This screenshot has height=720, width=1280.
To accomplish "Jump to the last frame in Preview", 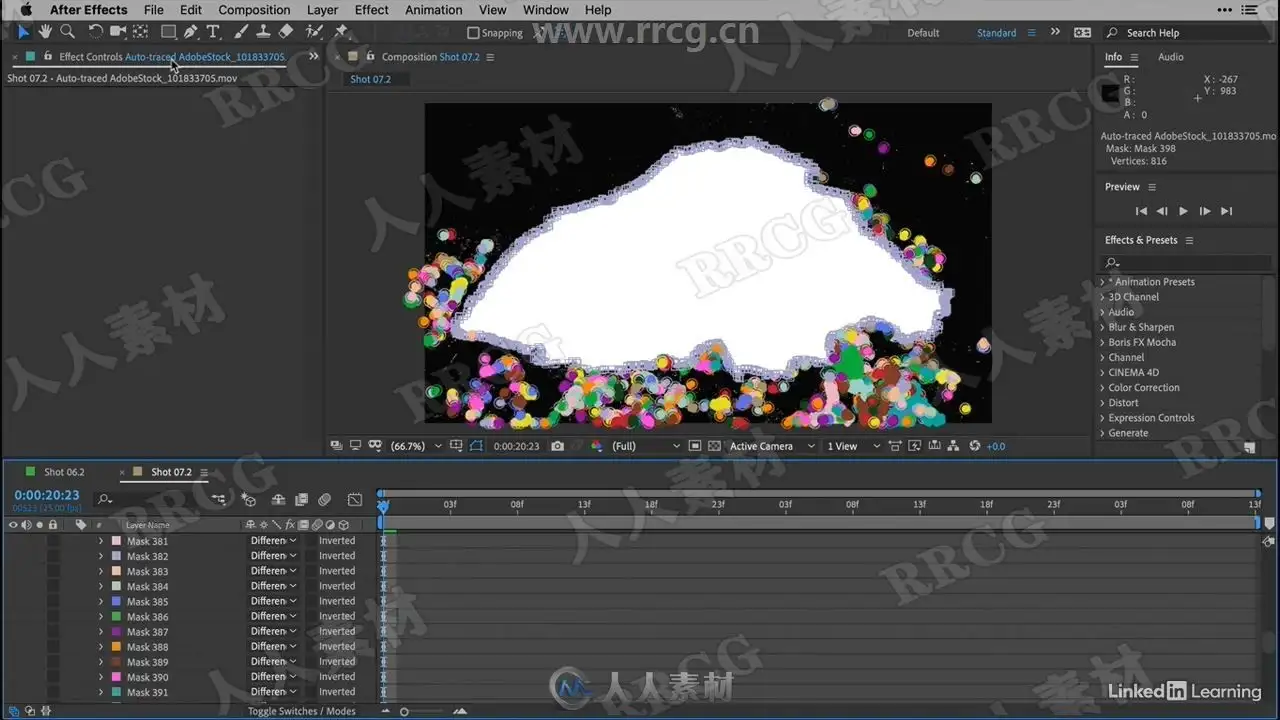I will click(x=1227, y=211).
